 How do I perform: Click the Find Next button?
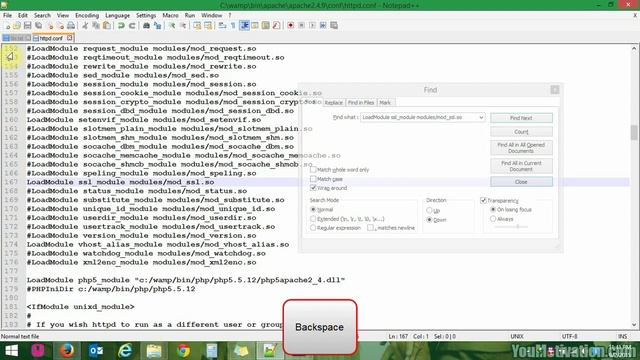[521, 118]
